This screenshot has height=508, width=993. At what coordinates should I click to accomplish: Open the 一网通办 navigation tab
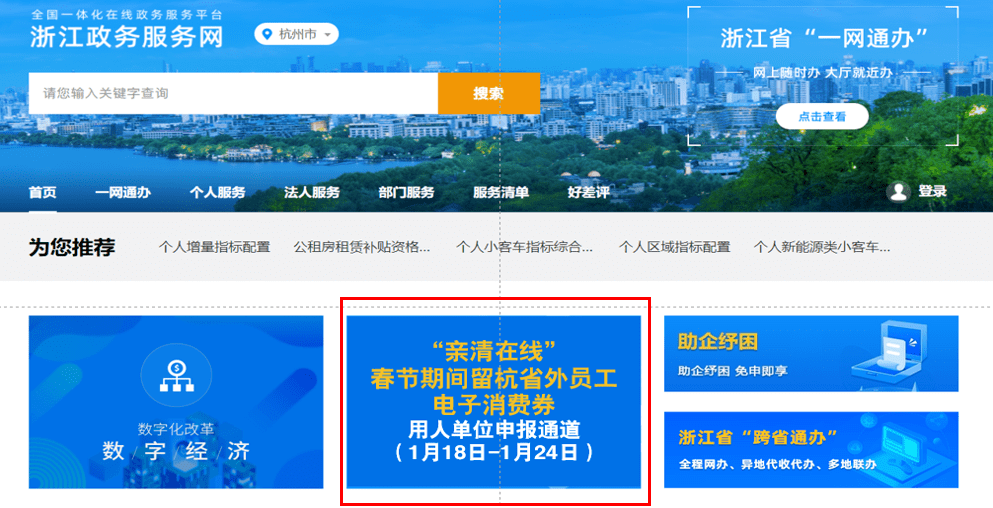pyautogui.click(x=123, y=193)
